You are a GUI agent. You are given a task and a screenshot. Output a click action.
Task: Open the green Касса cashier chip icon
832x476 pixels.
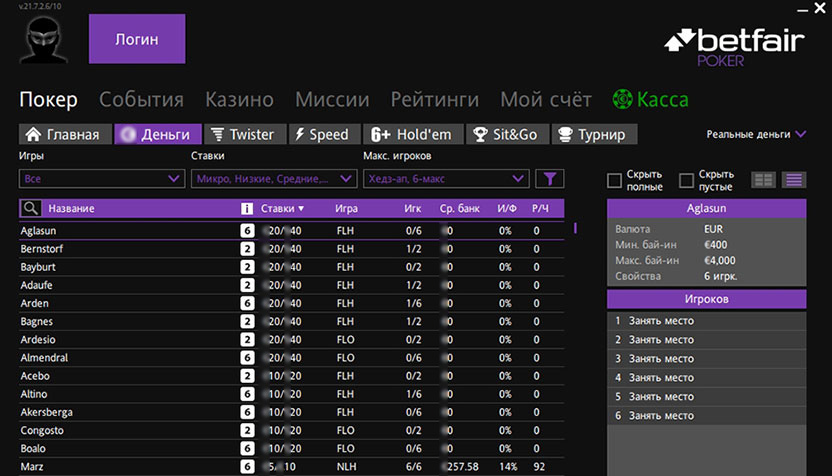623,100
